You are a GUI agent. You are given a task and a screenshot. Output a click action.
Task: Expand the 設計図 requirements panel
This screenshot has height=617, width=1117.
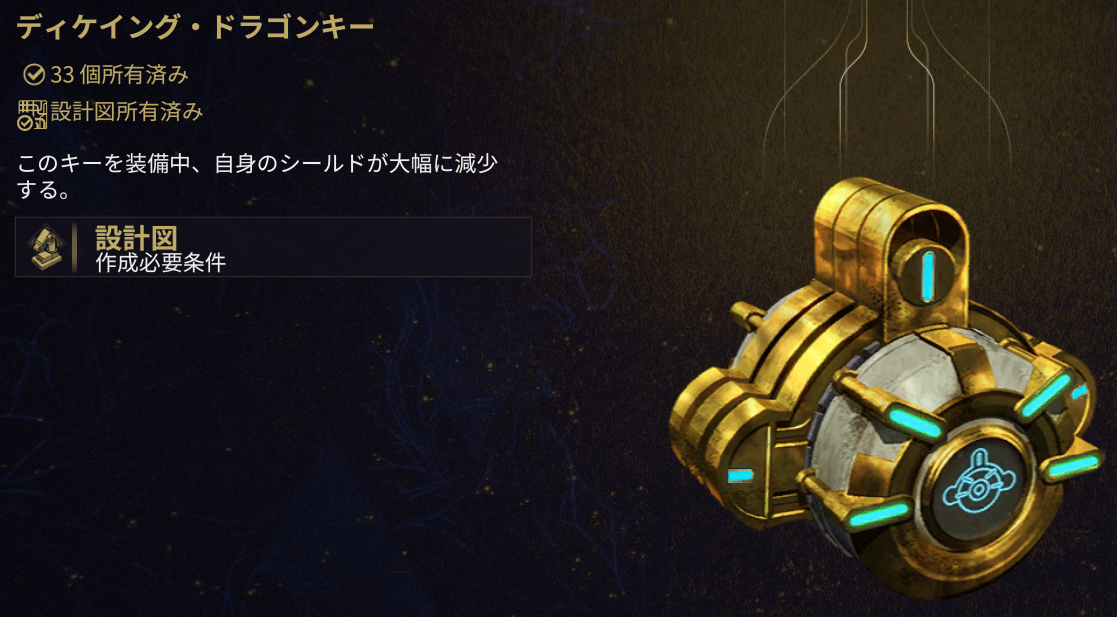pyautogui.click(x=274, y=247)
